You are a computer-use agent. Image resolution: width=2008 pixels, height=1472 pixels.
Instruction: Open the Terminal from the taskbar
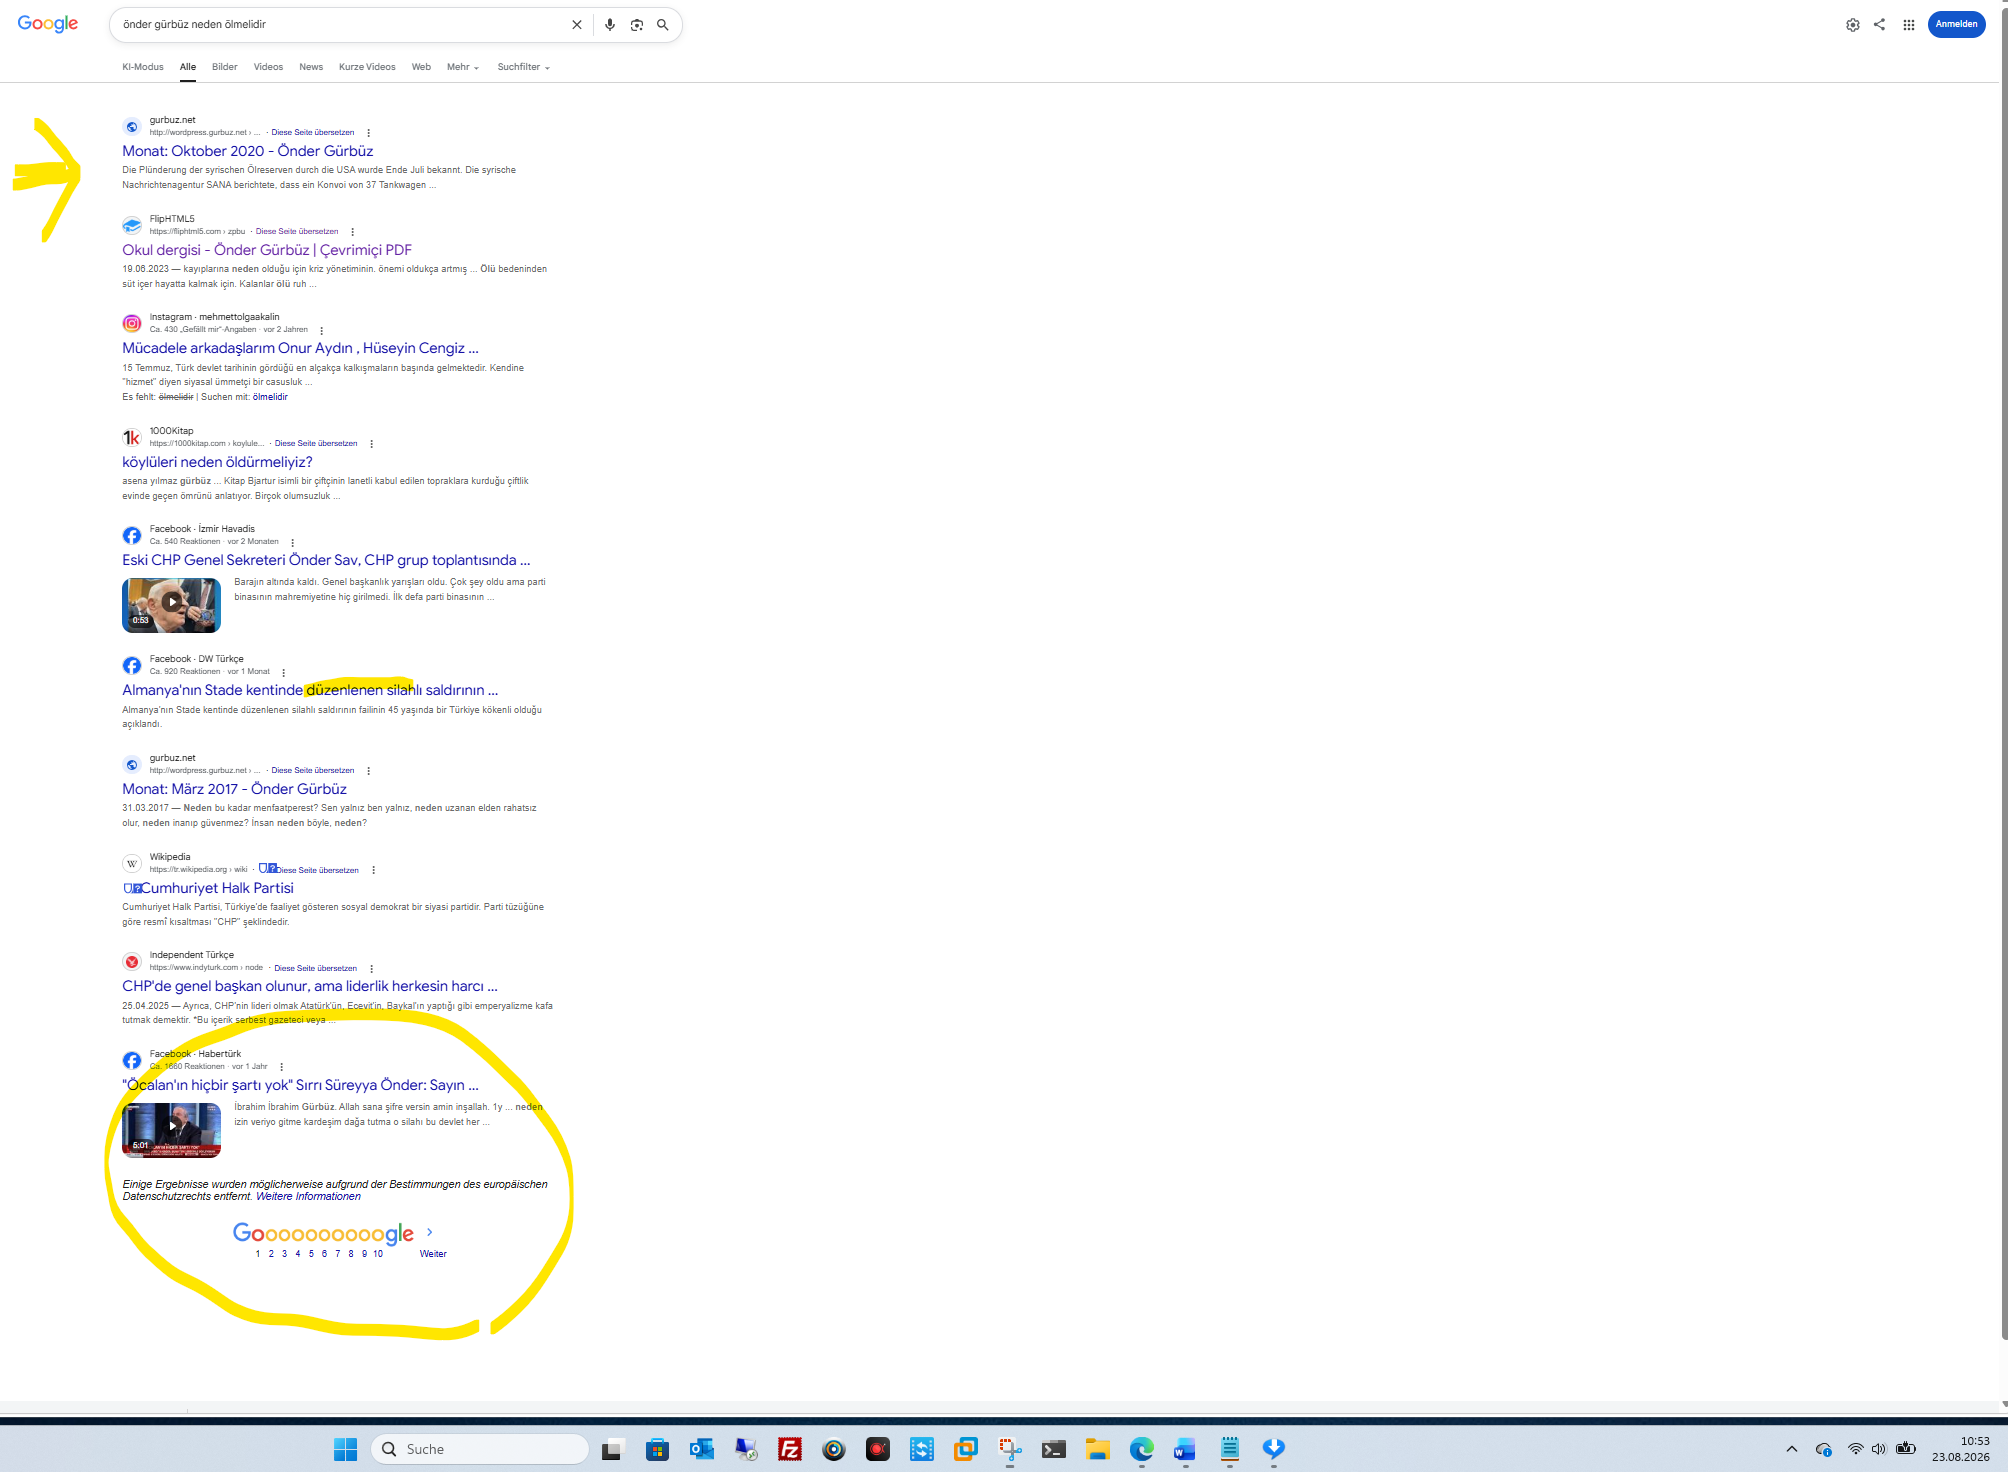(x=1054, y=1449)
